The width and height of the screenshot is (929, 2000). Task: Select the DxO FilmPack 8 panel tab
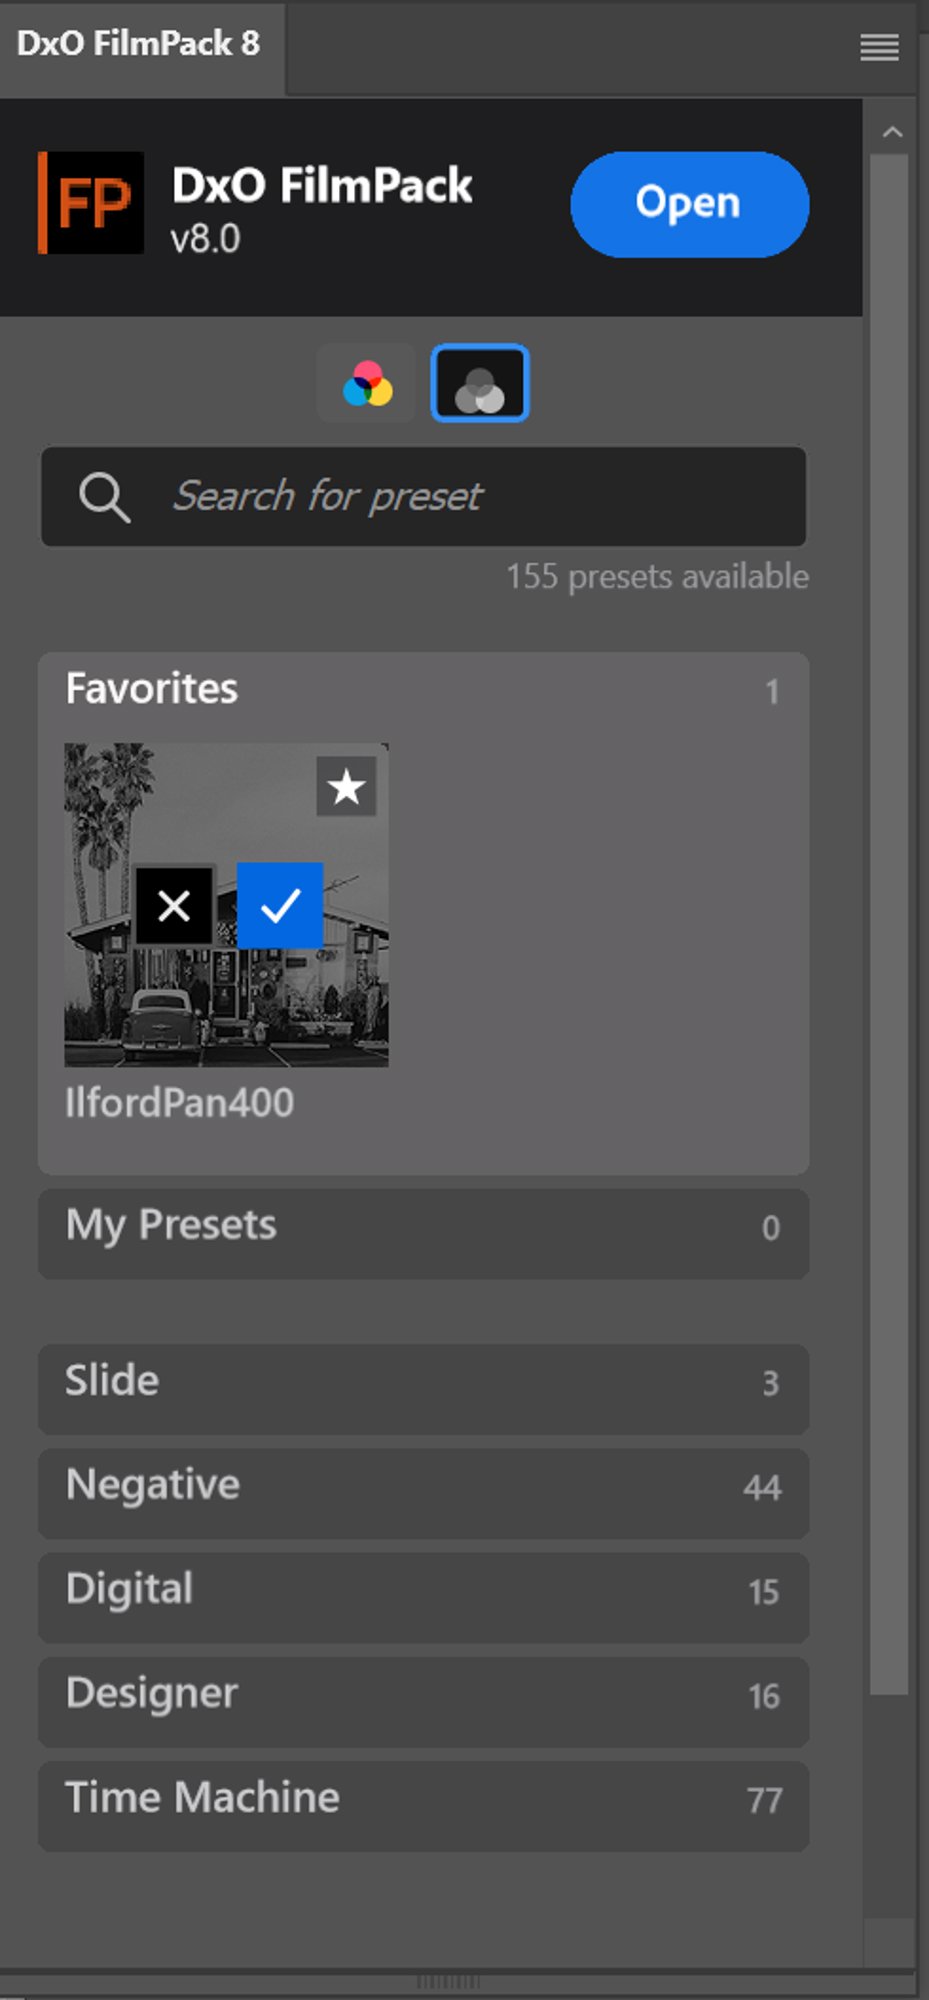(139, 44)
